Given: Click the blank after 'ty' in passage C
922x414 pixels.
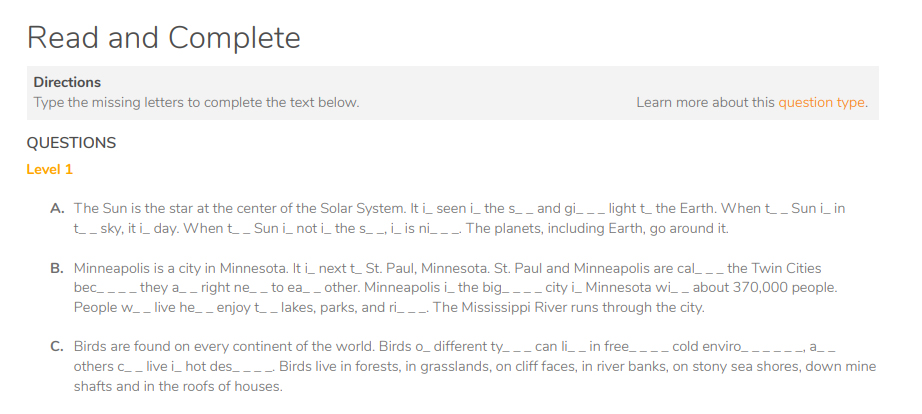Looking at the screenshot, I should [x=517, y=350].
